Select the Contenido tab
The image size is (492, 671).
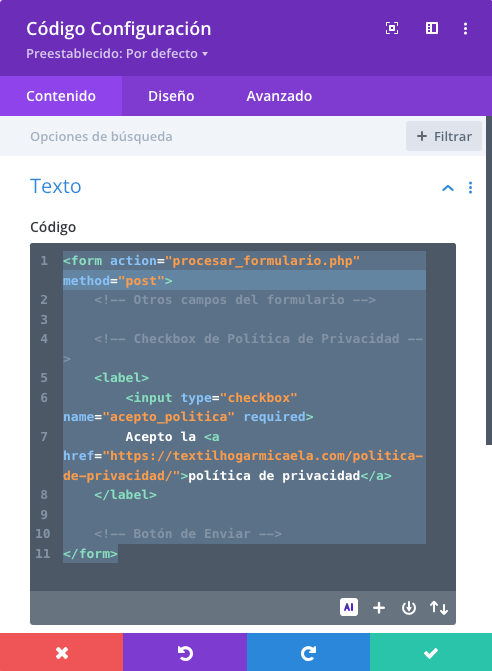click(x=61, y=96)
